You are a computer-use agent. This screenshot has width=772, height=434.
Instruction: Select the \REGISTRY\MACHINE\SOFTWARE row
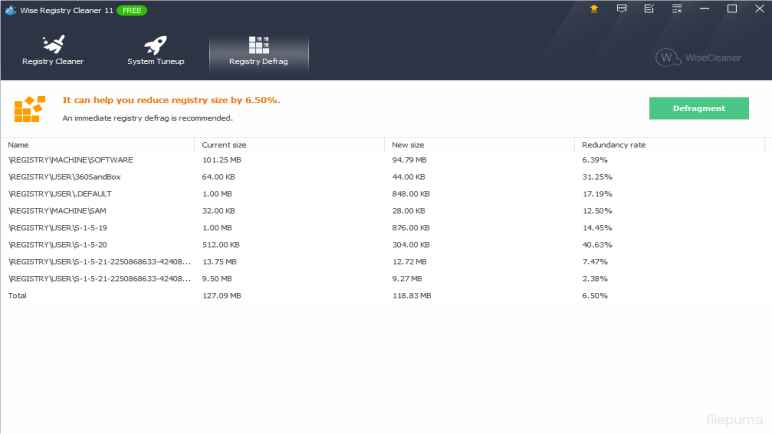click(x=70, y=160)
